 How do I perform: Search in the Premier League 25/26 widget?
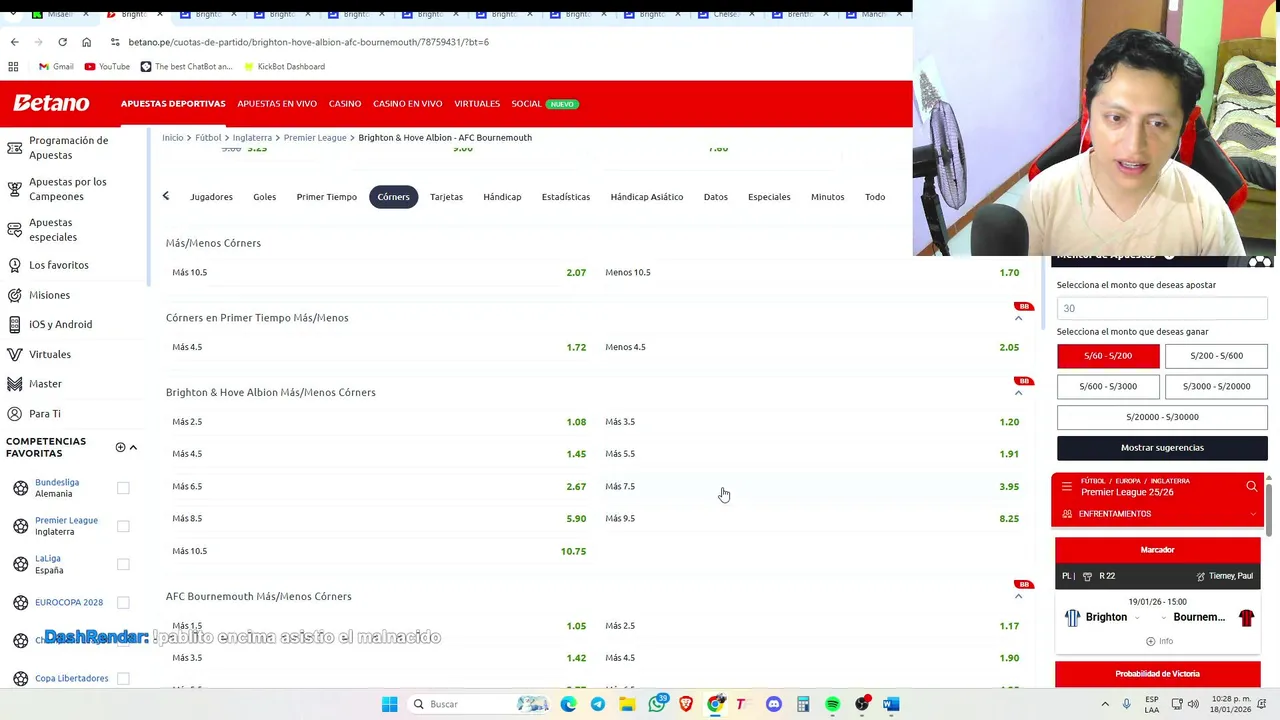1251,487
